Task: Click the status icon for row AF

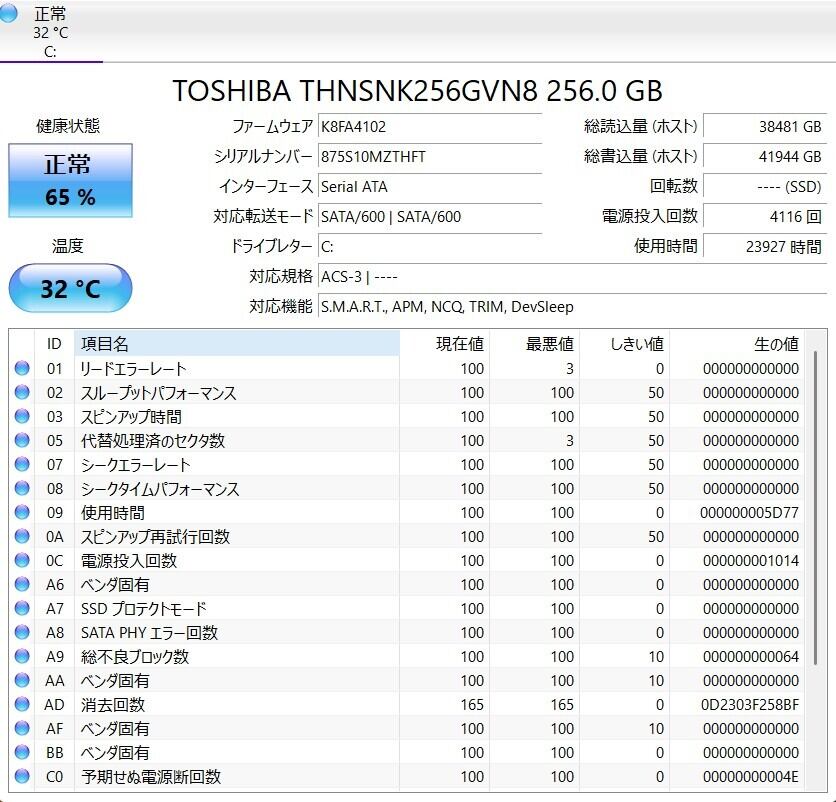Action: [22, 728]
